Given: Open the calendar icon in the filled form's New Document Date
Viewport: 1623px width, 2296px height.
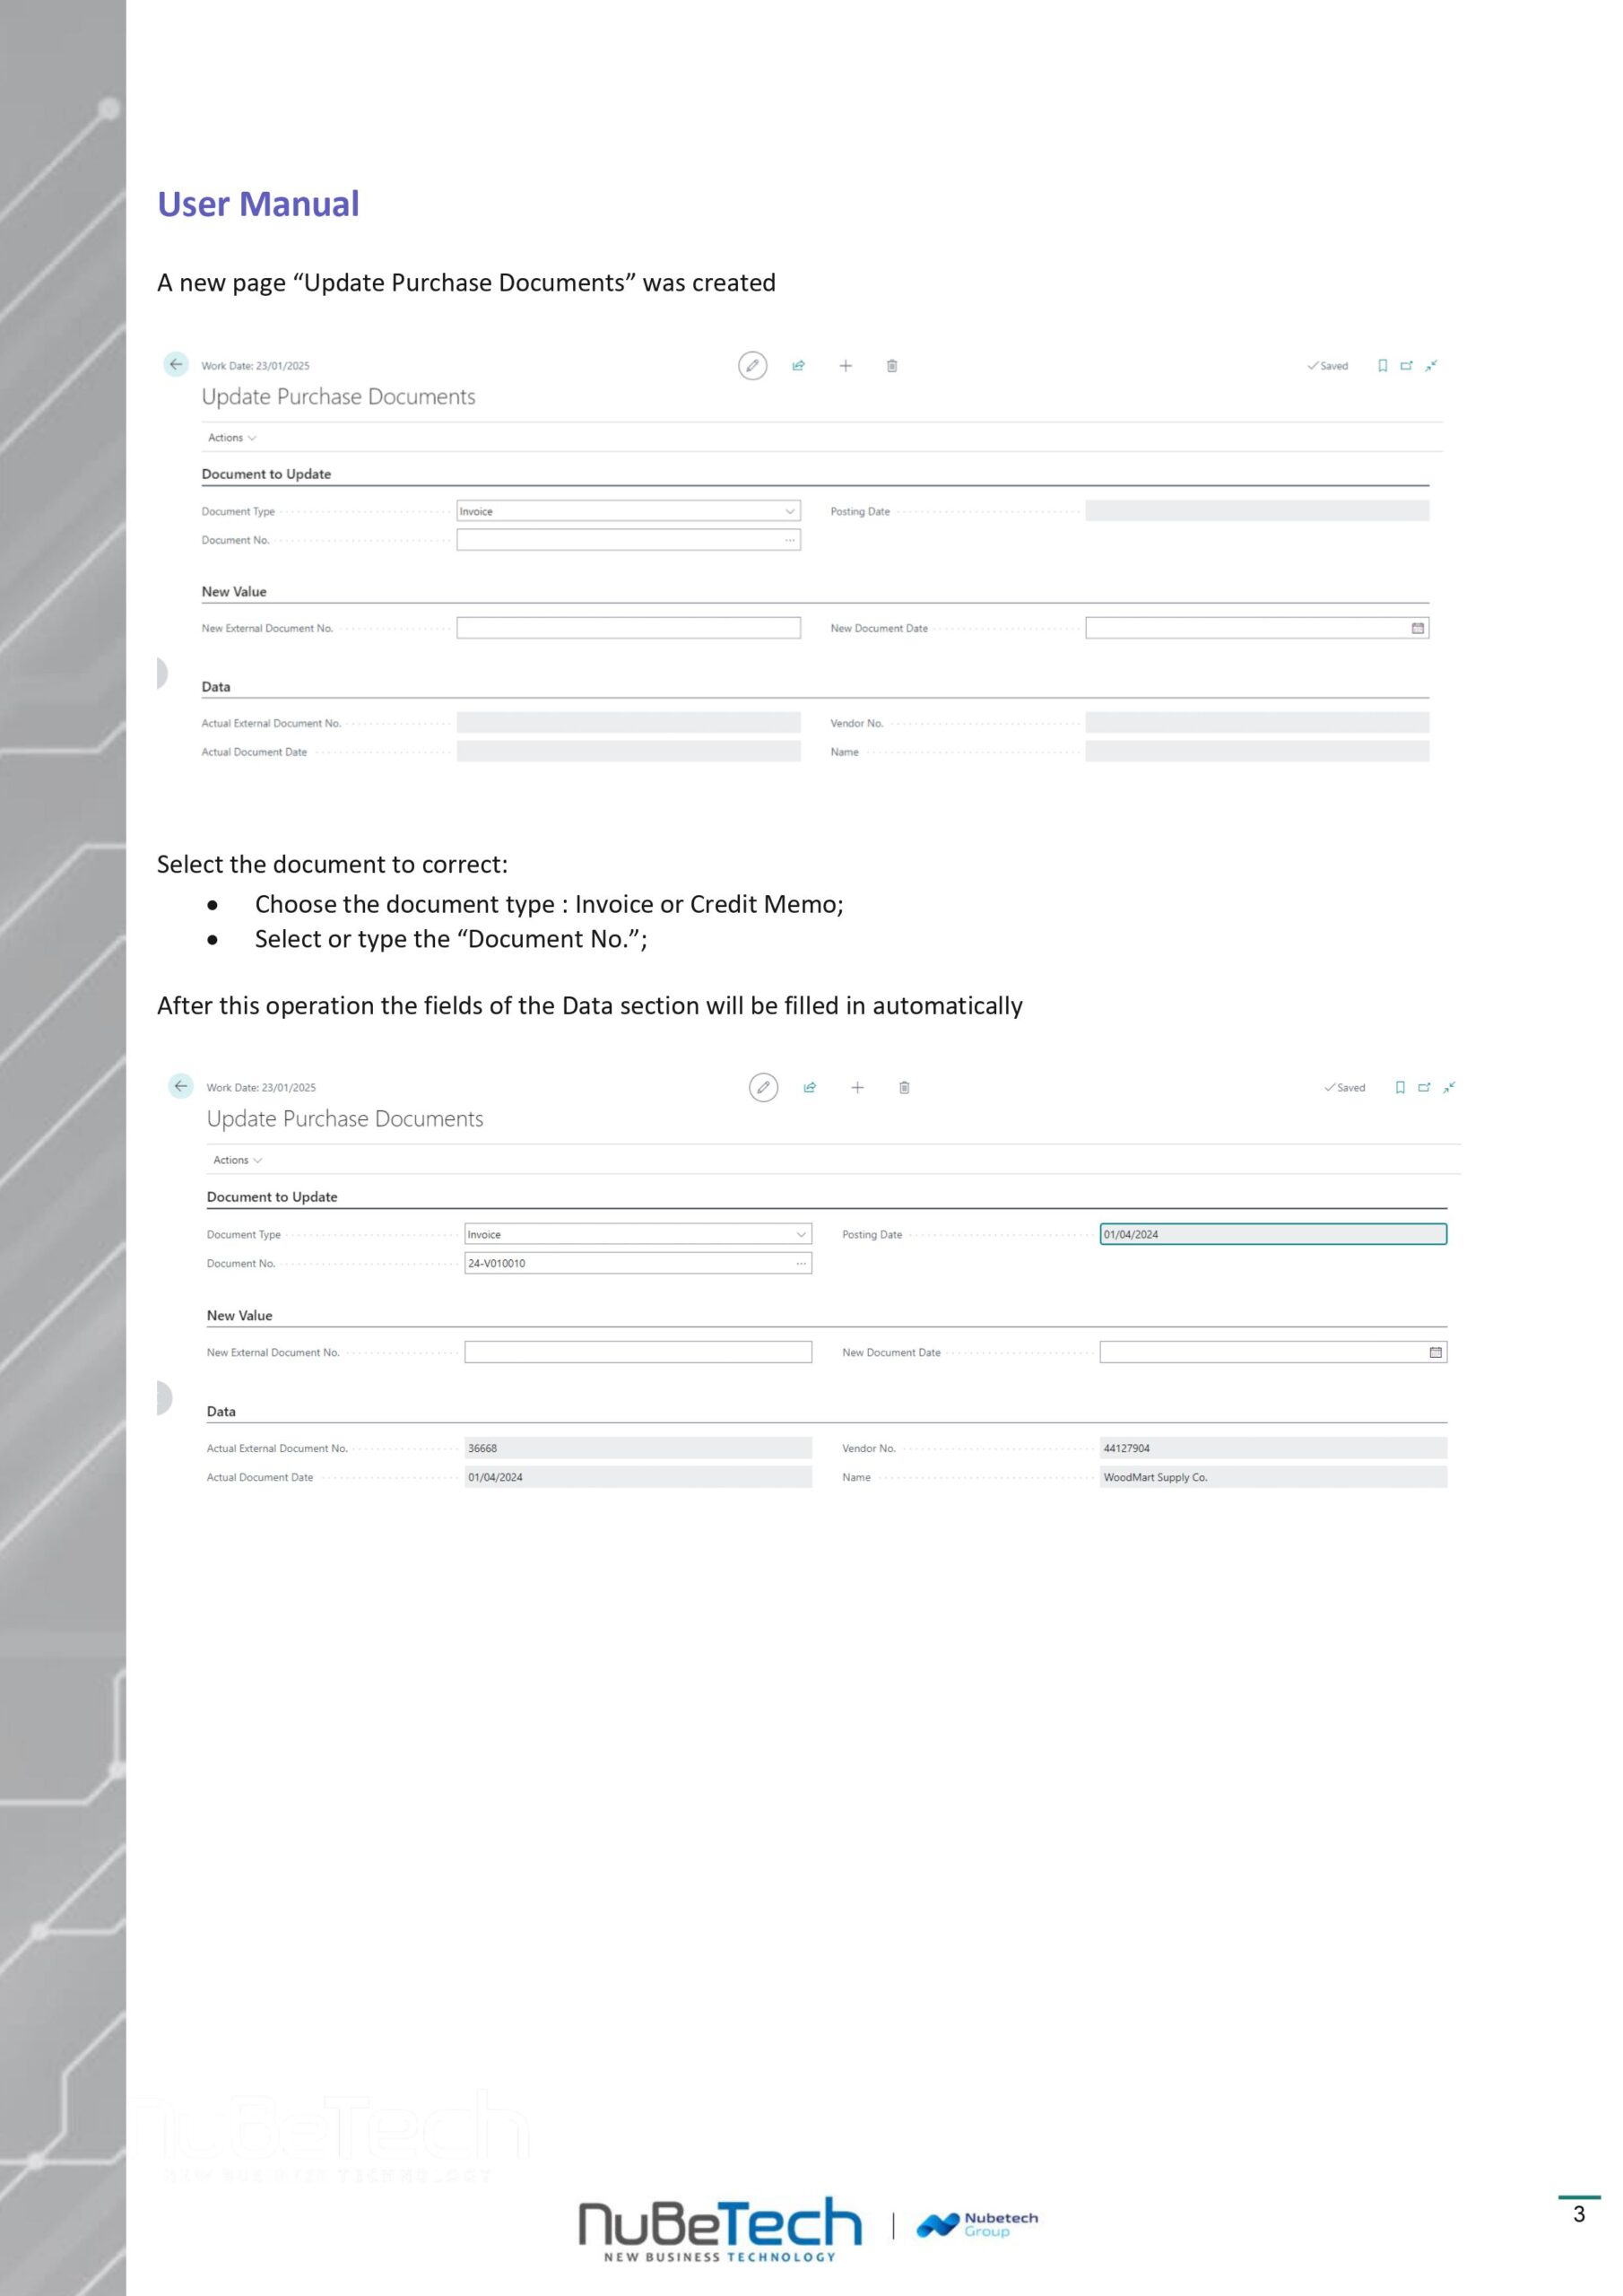Looking at the screenshot, I should coord(1435,1352).
